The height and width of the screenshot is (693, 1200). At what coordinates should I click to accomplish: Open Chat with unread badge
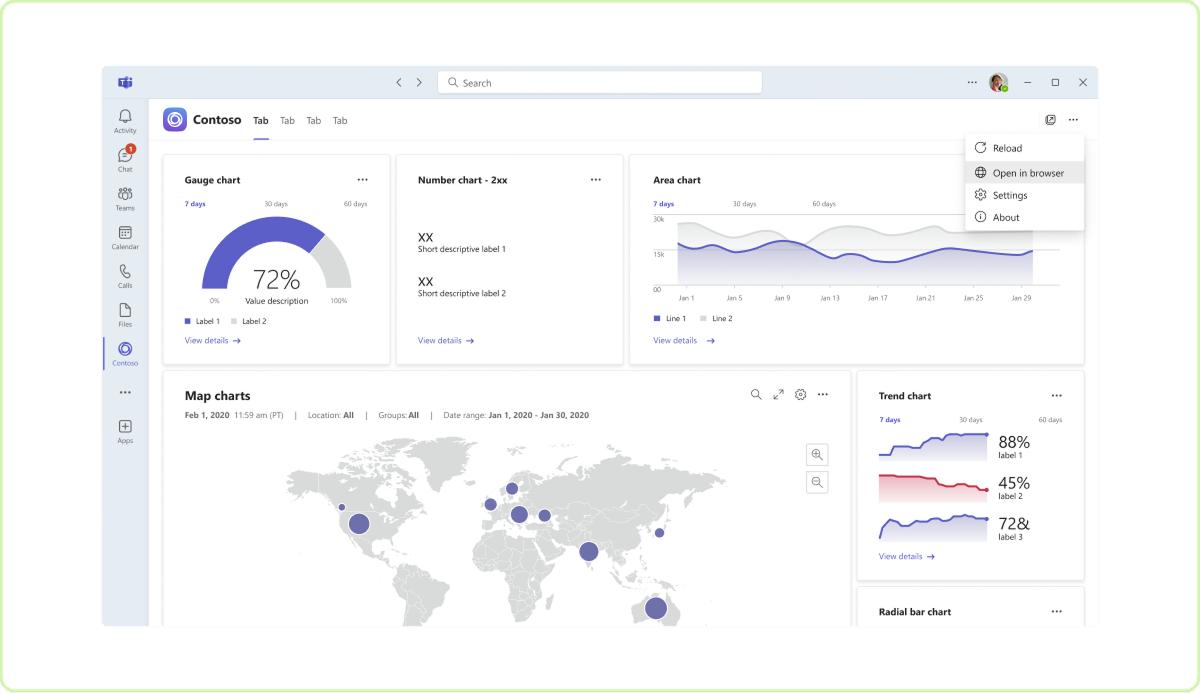pos(125,159)
